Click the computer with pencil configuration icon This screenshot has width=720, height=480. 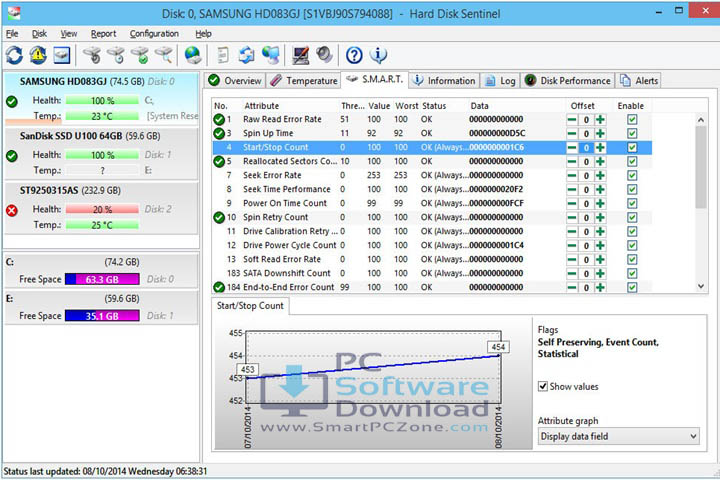coord(301,56)
